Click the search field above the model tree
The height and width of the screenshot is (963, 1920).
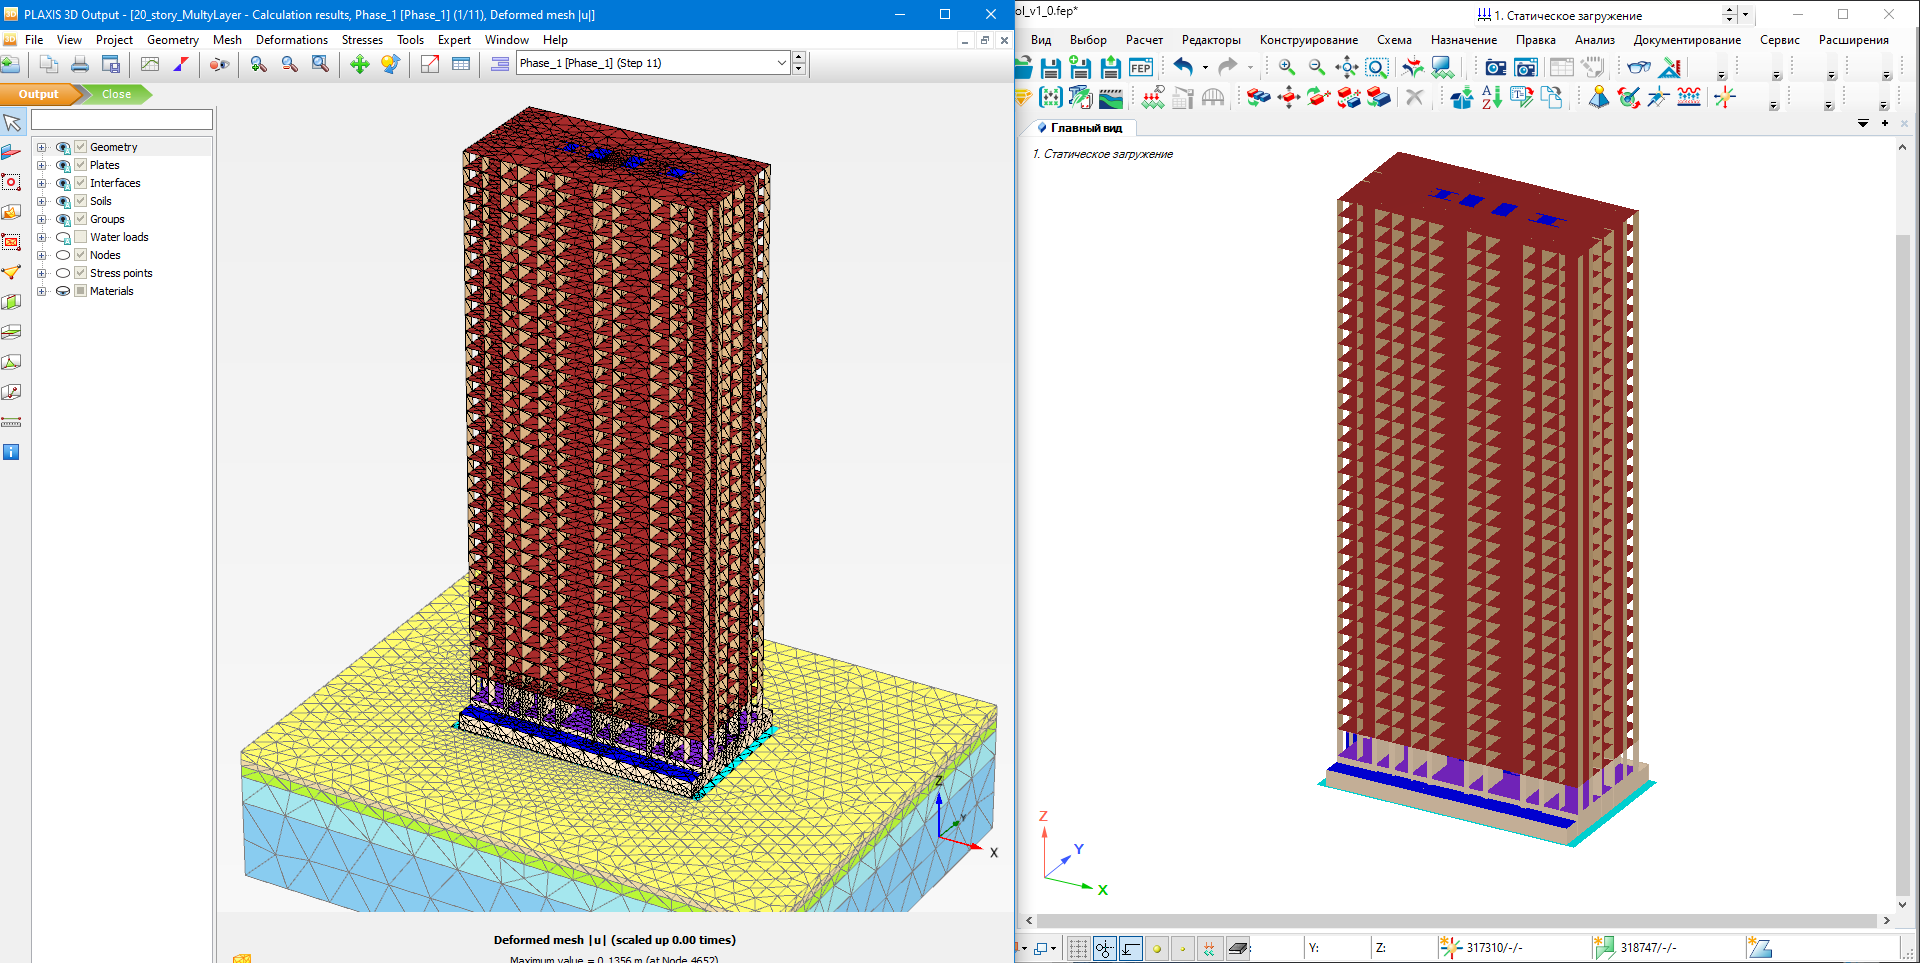122,120
